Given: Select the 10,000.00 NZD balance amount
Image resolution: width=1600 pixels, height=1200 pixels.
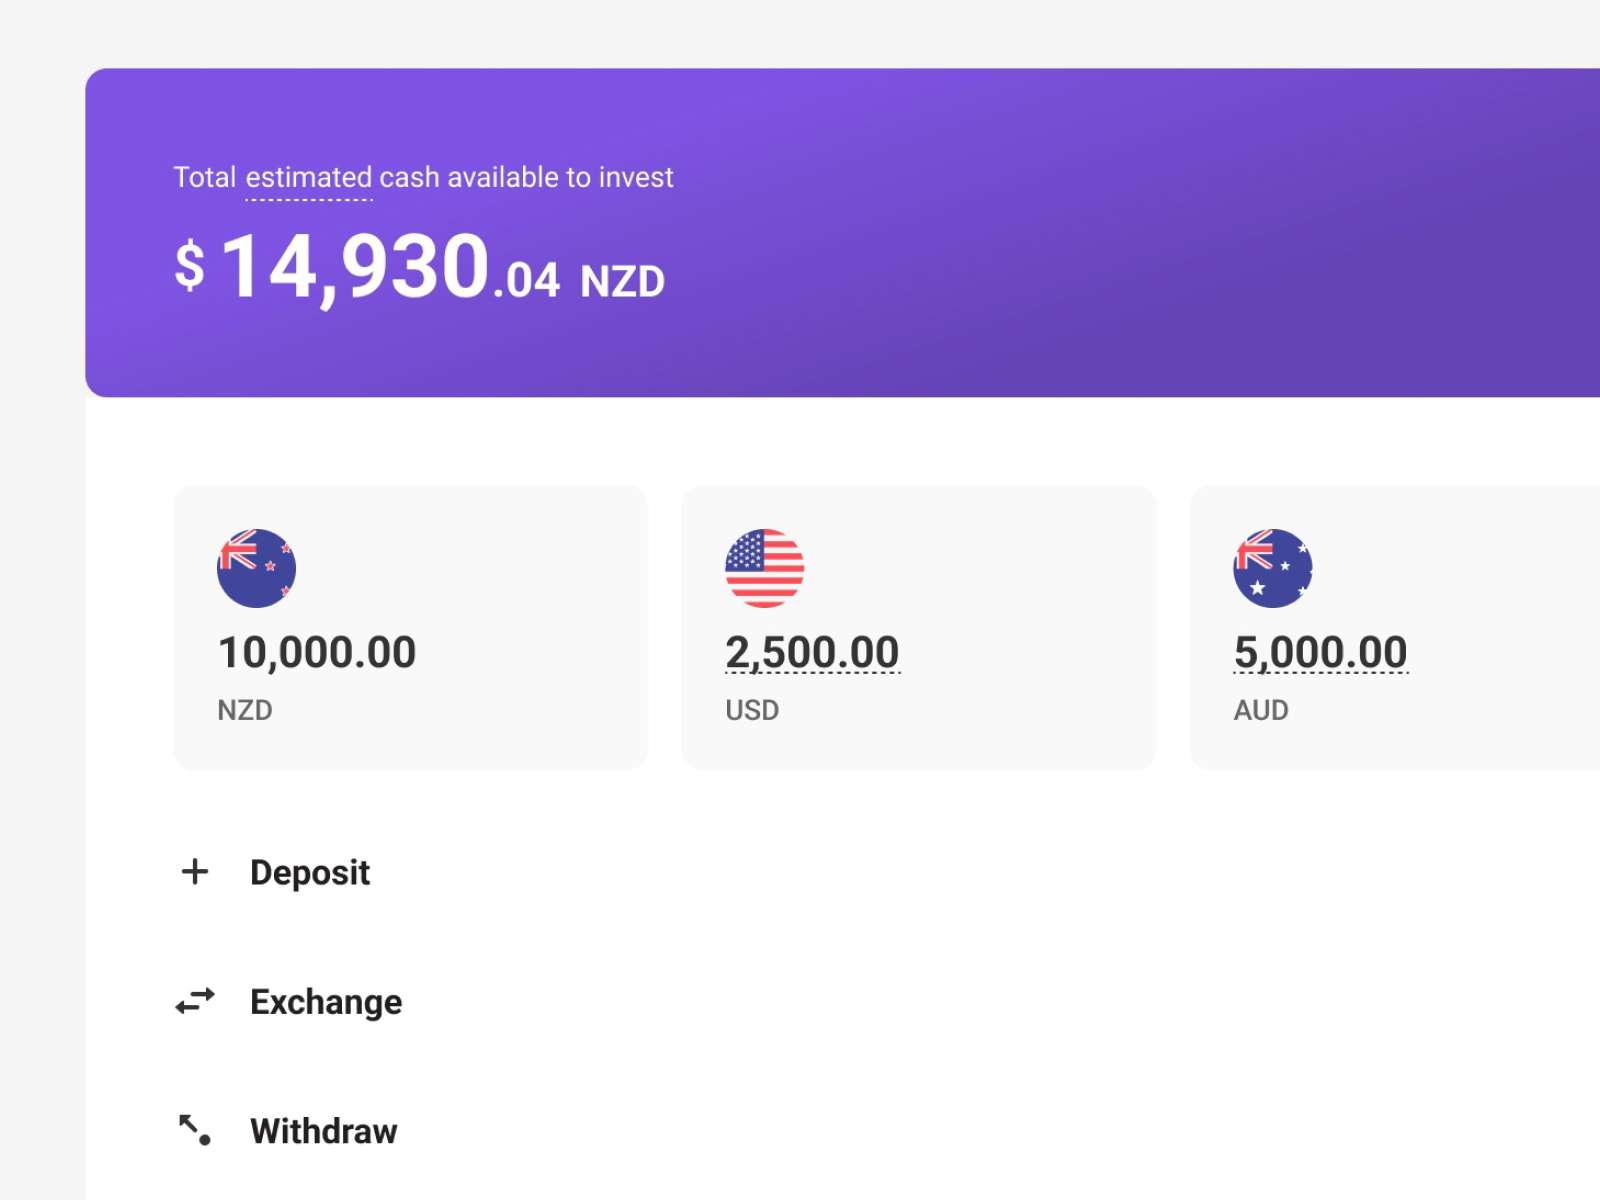Looking at the screenshot, I should click(317, 653).
